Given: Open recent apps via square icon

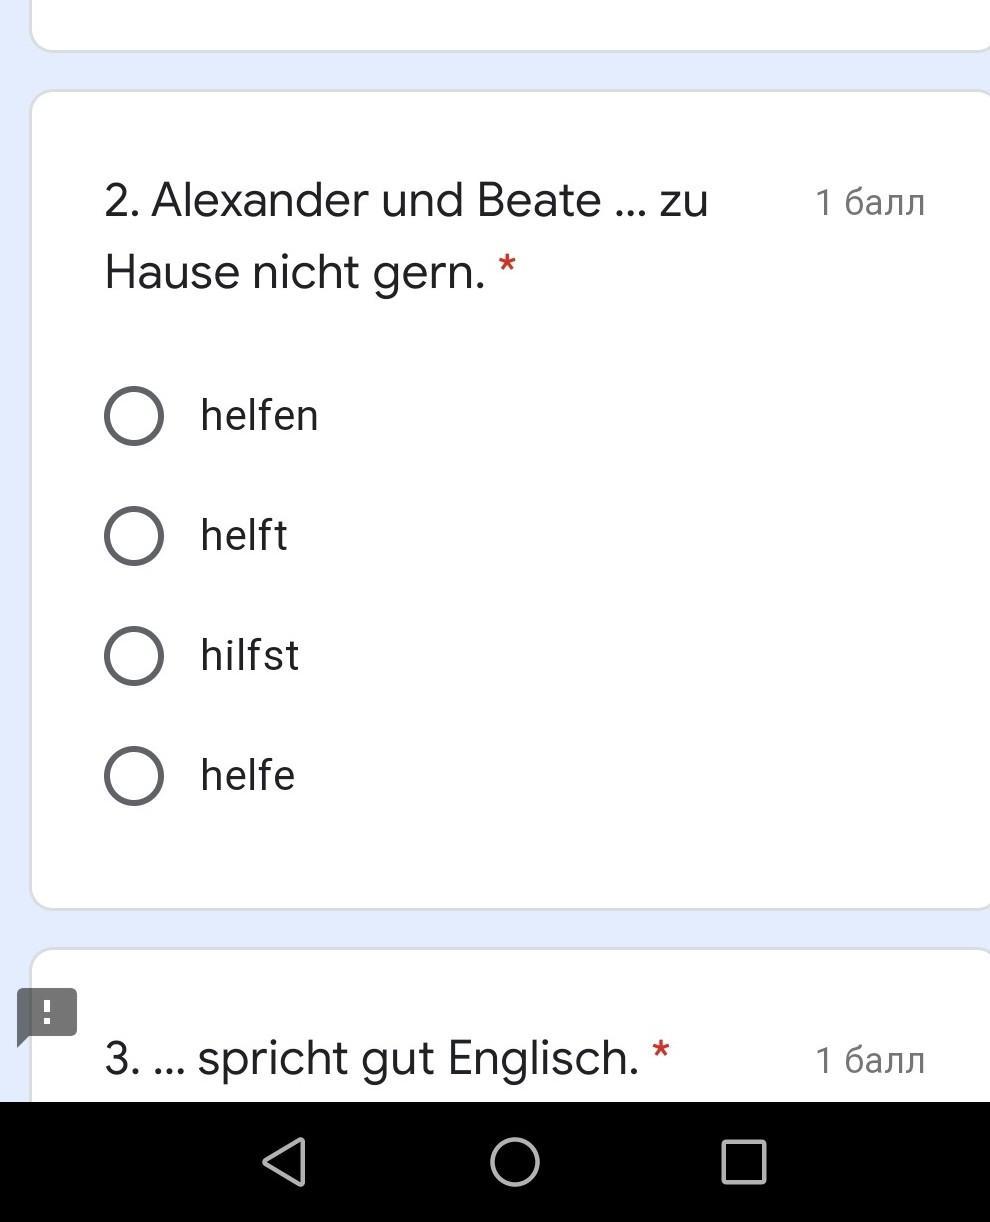Looking at the screenshot, I should [x=743, y=1162].
